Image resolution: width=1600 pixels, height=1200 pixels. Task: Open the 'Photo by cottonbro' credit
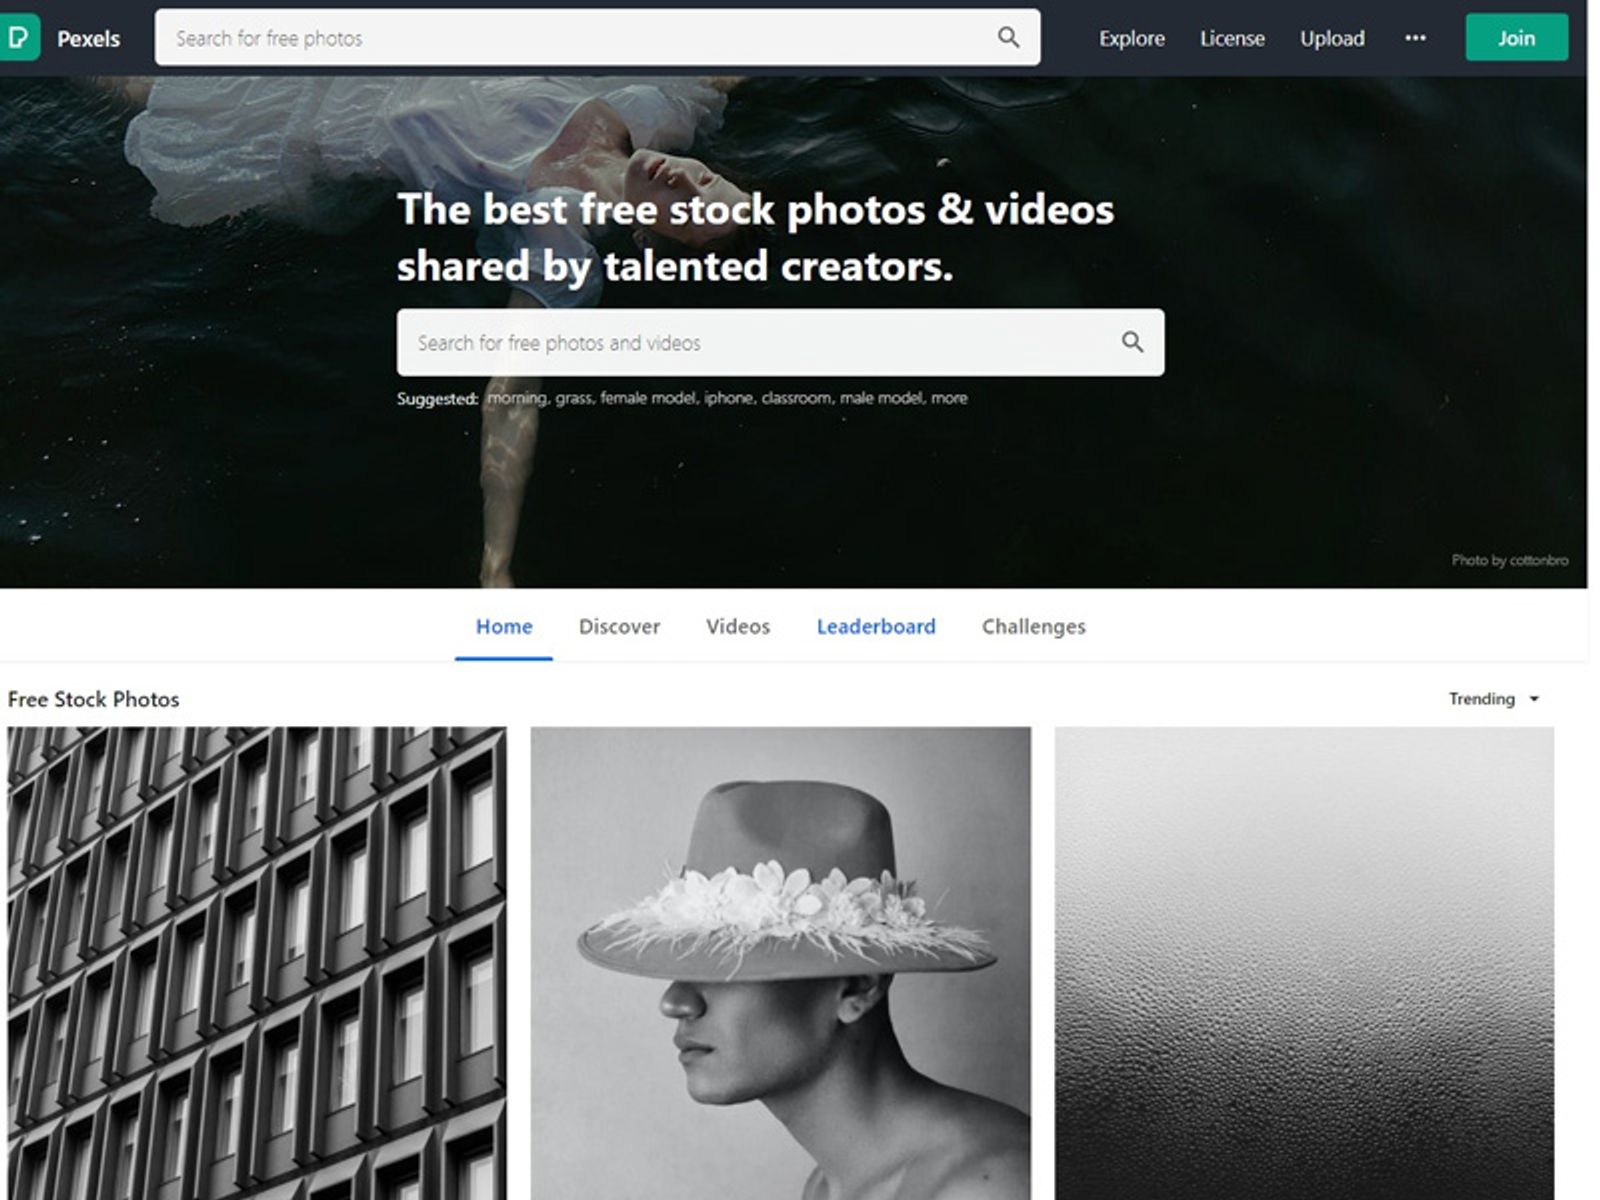[x=1510, y=560]
